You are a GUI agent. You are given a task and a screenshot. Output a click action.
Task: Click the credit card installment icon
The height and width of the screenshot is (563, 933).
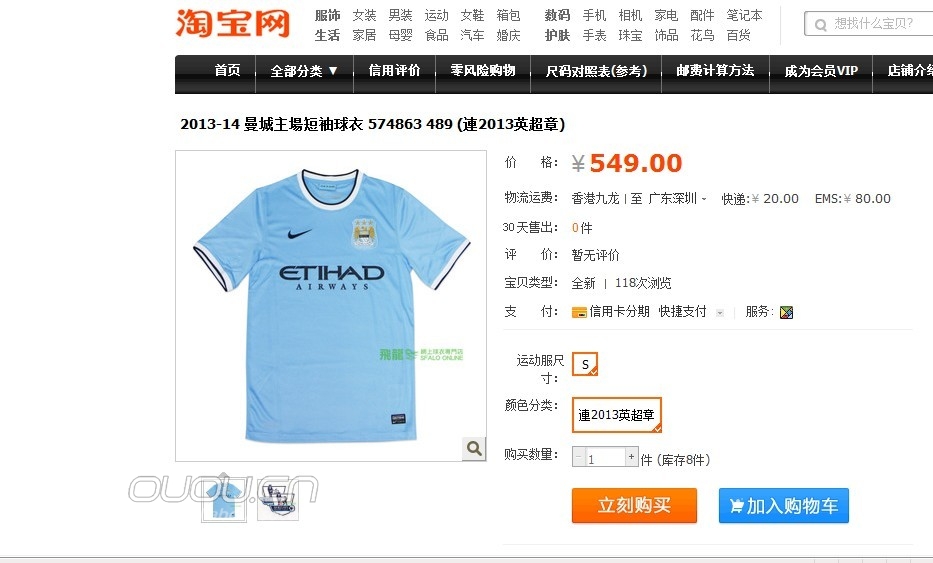[x=579, y=312]
